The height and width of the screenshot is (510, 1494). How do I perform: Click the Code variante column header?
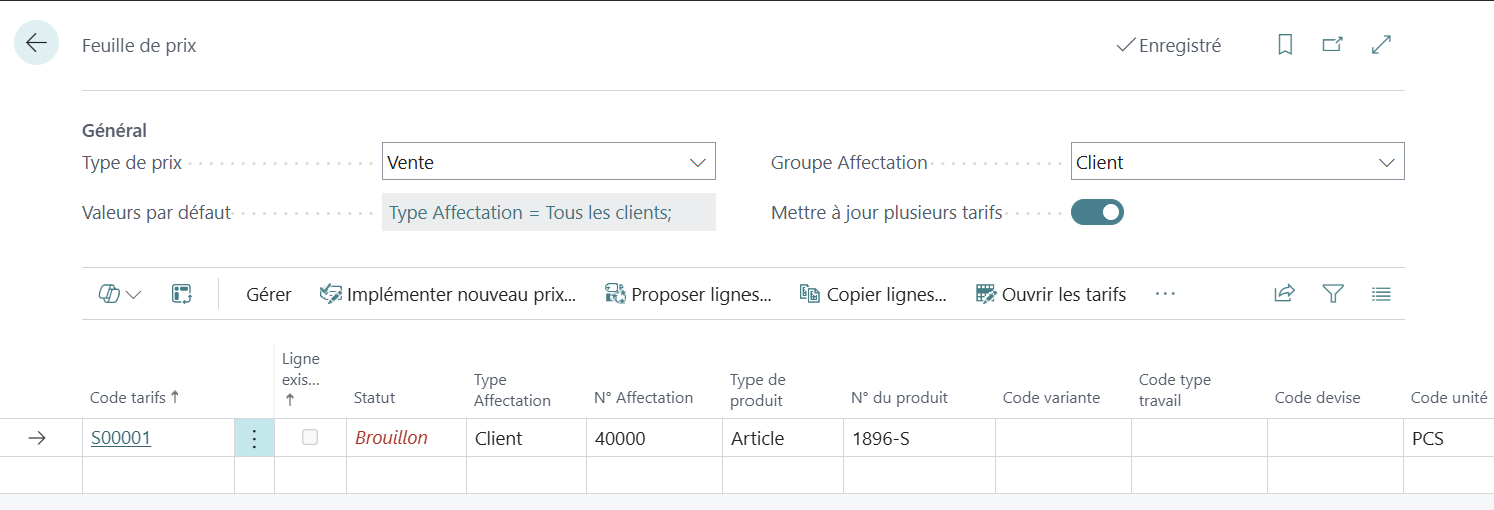pos(1051,398)
